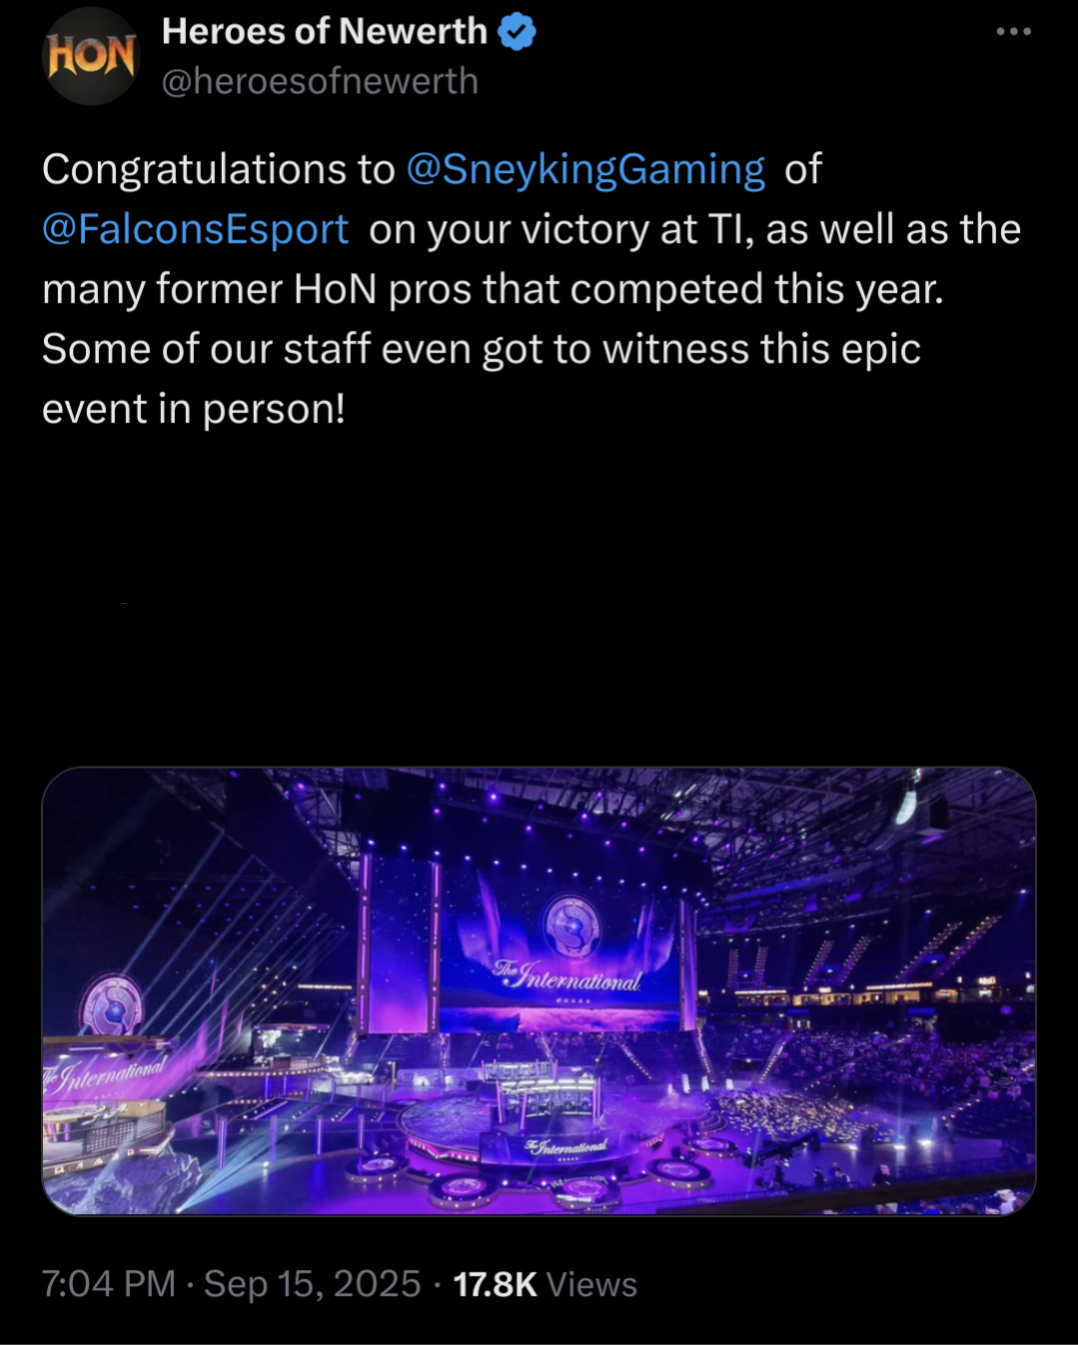This screenshot has width=1078, height=1345.
Task: Open the @SneykingGaming mention
Action: coord(586,169)
